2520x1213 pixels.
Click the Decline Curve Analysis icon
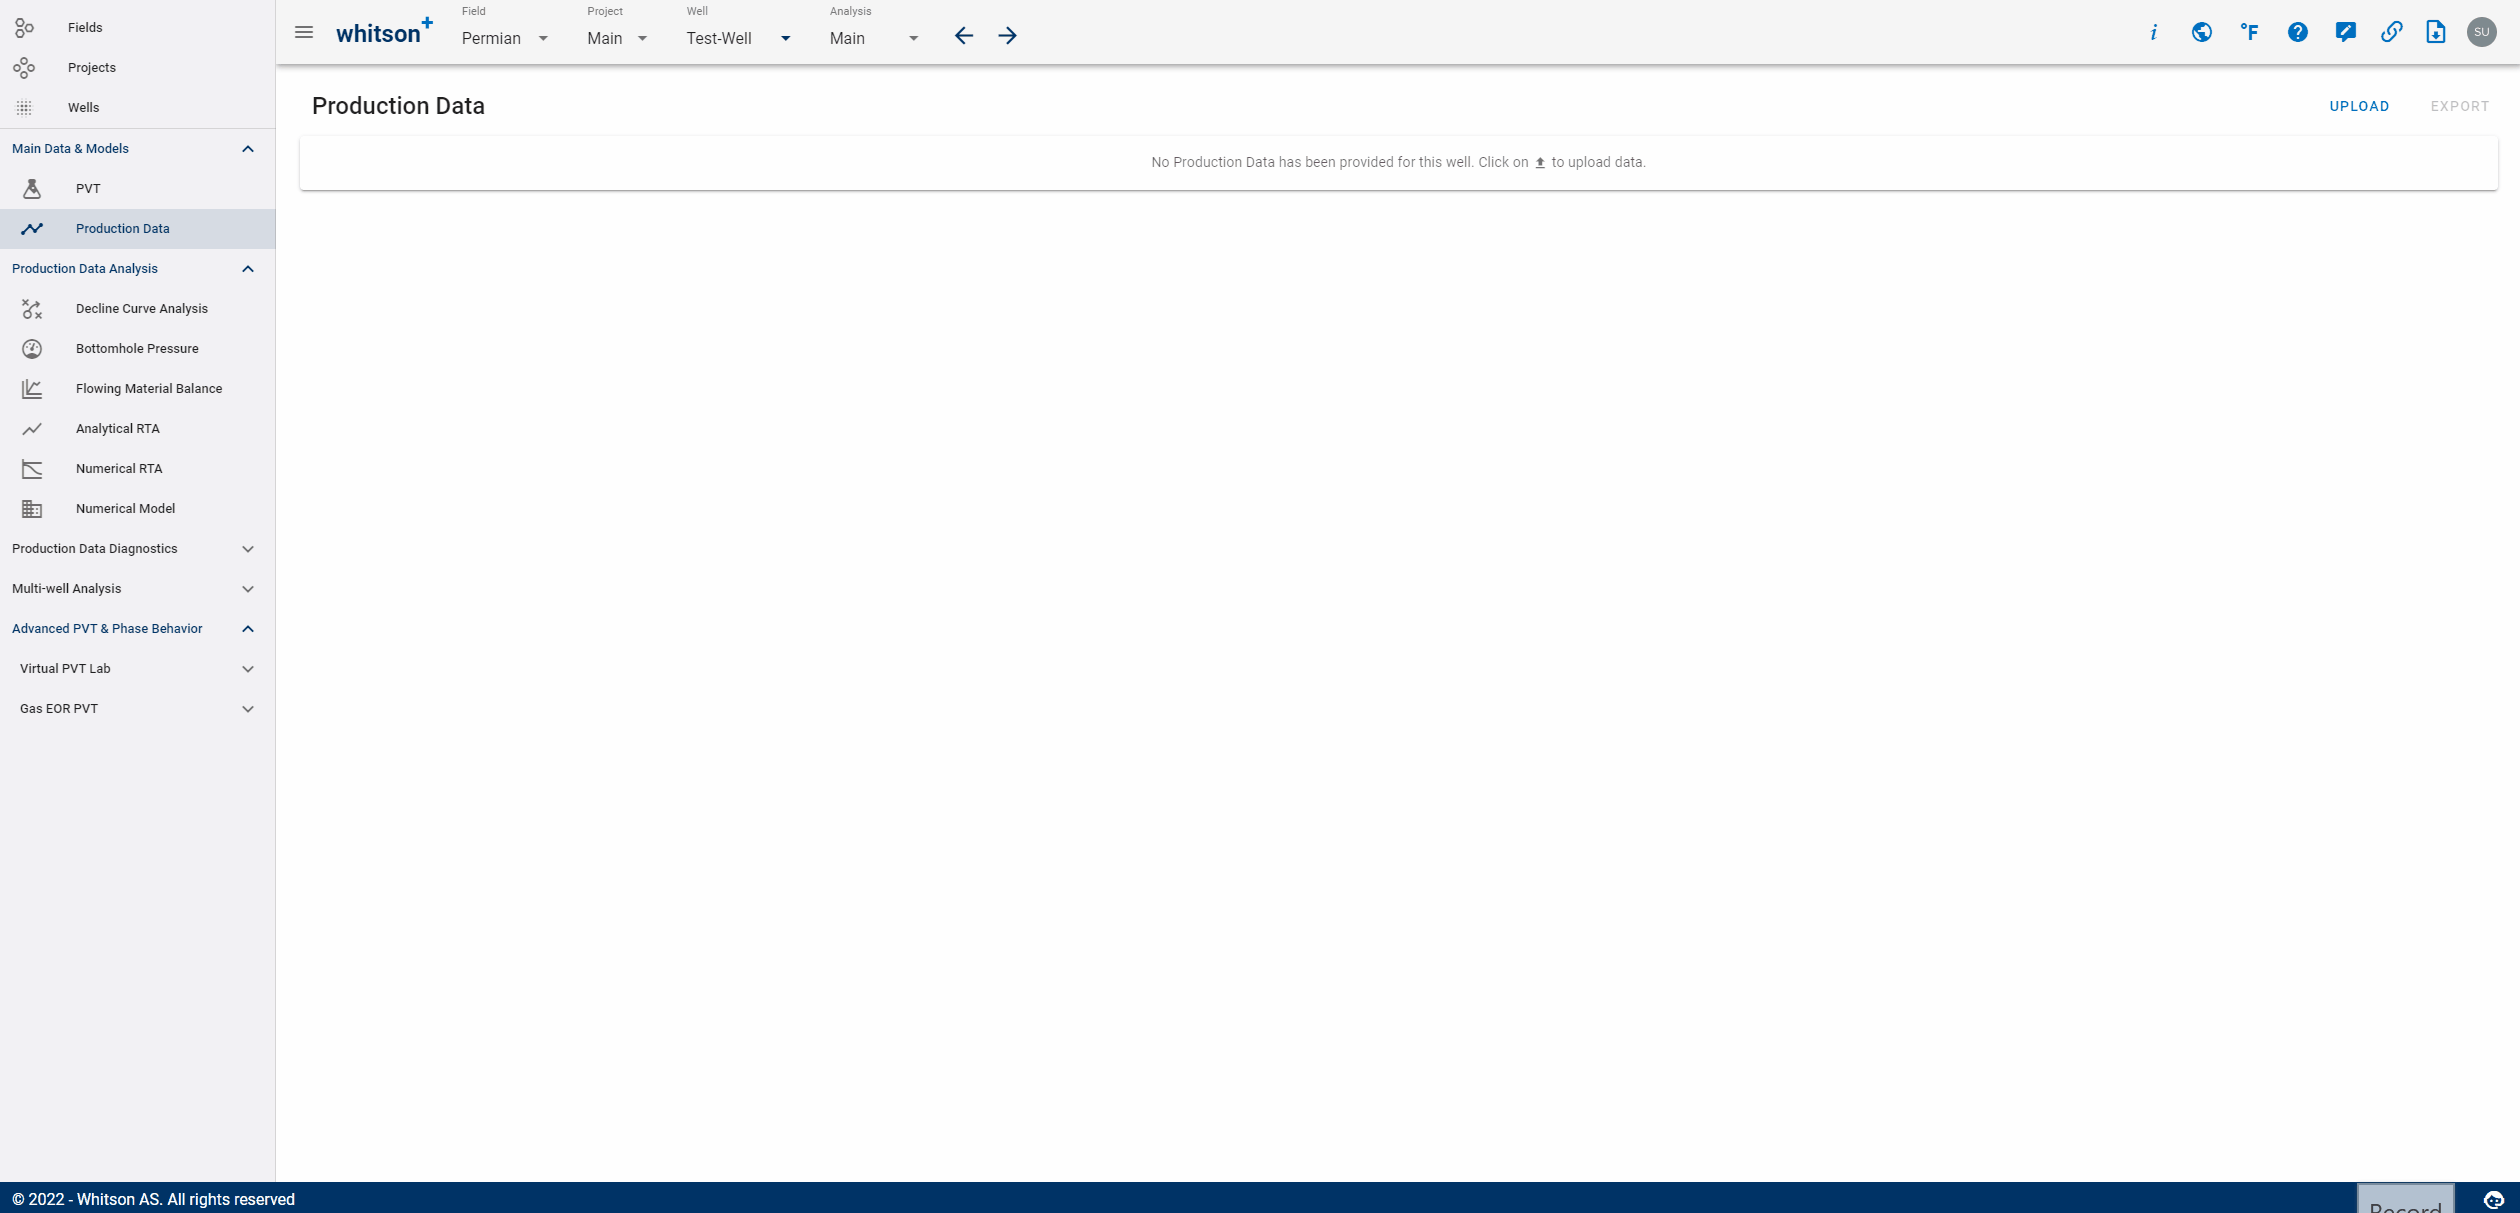point(31,308)
